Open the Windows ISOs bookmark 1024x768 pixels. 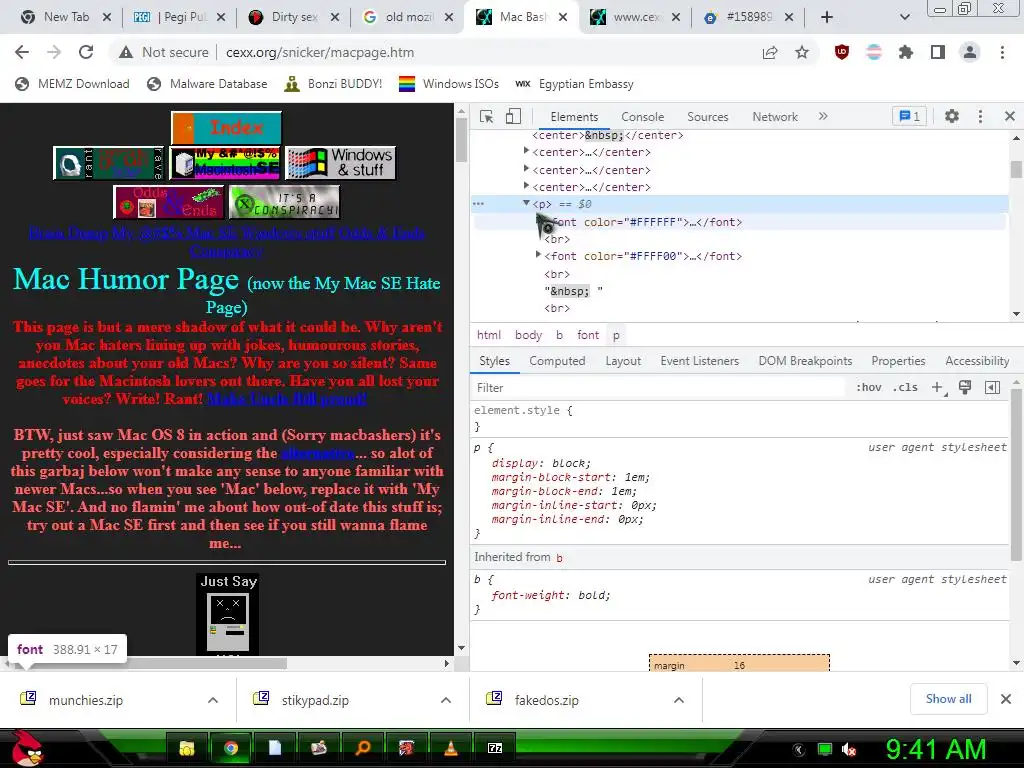(x=449, y=84)
